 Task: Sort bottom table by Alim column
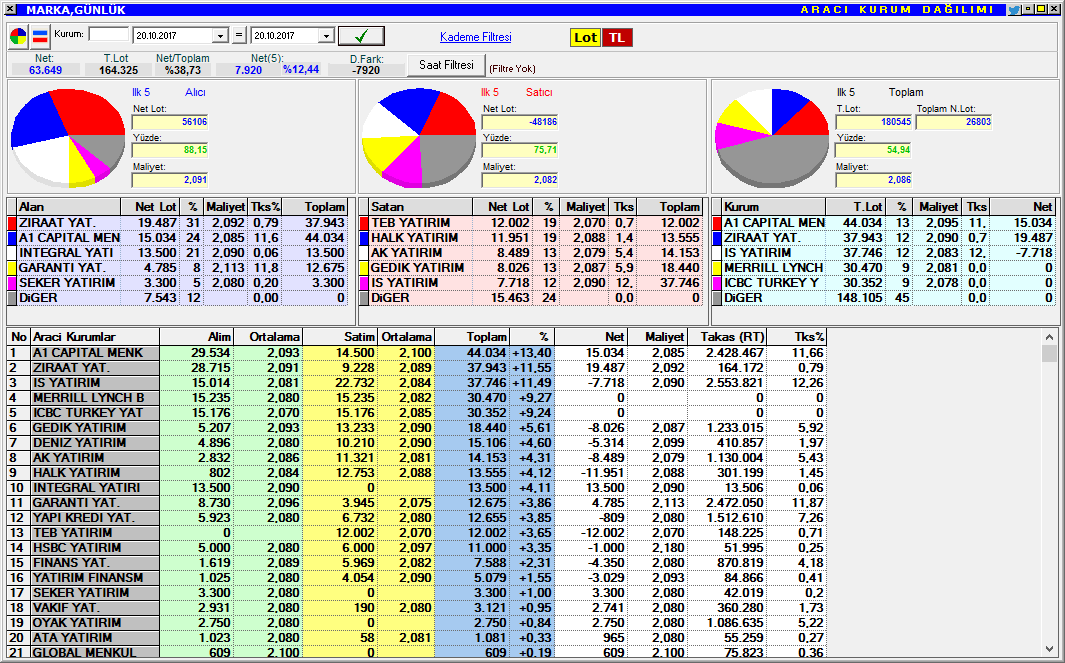pos(197,337)
